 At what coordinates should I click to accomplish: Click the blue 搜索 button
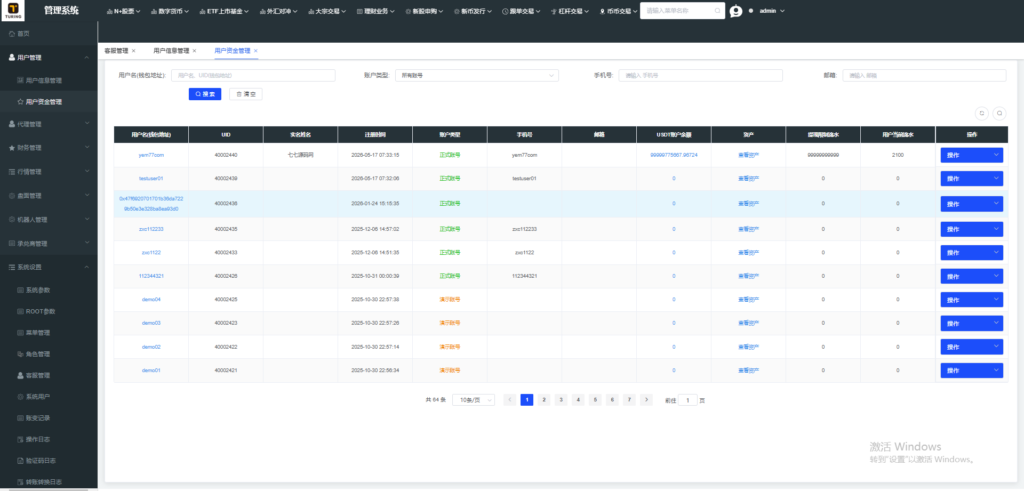(205, 94)
